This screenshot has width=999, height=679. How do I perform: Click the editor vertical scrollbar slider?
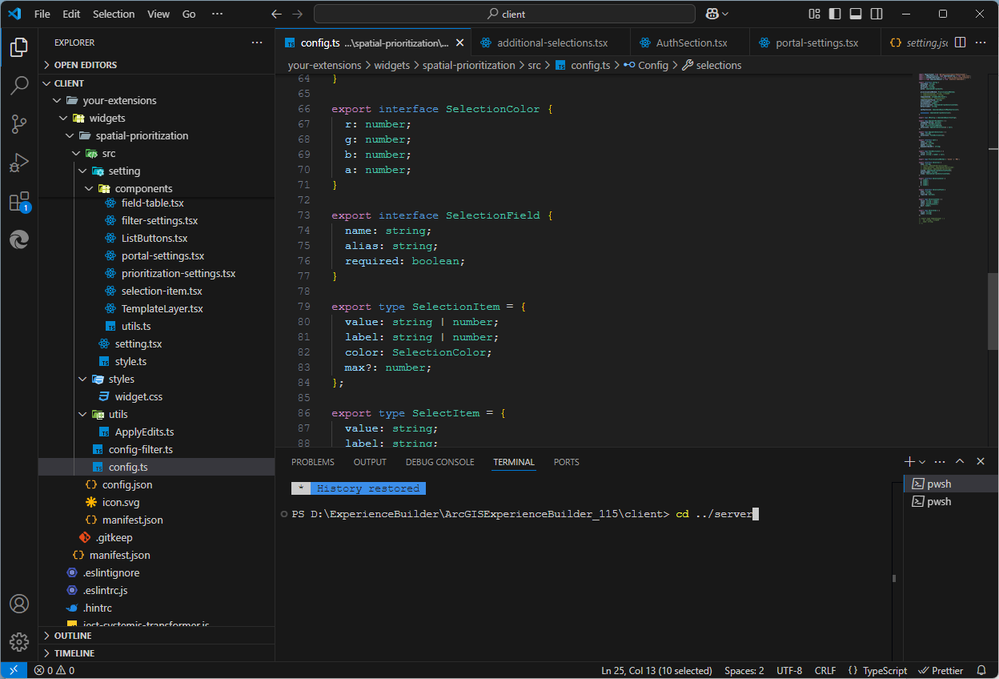[993, 311]
